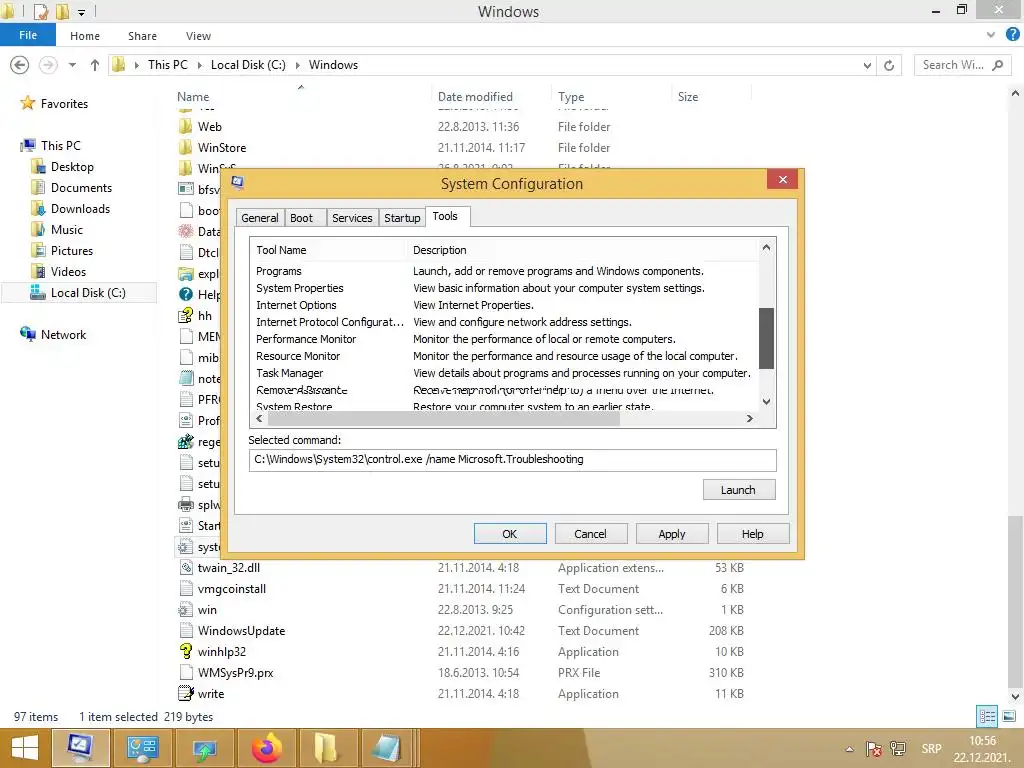
Task: Open the recent locations dropdown arrow
Action: coord(72,65)
